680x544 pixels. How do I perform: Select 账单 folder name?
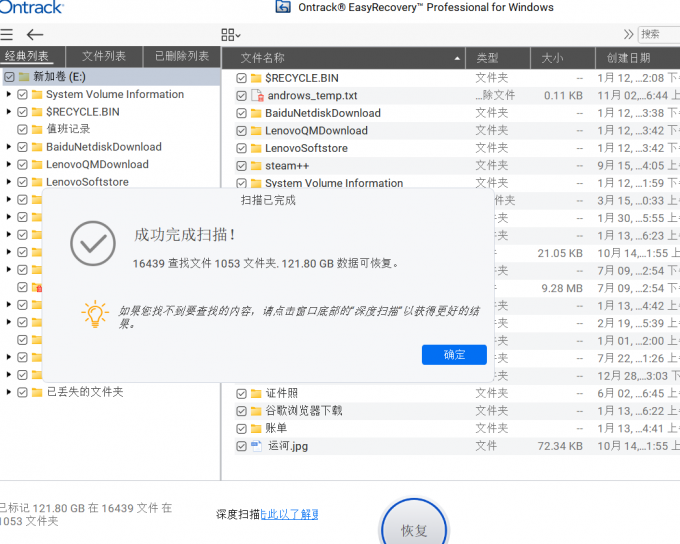(276, 429)
